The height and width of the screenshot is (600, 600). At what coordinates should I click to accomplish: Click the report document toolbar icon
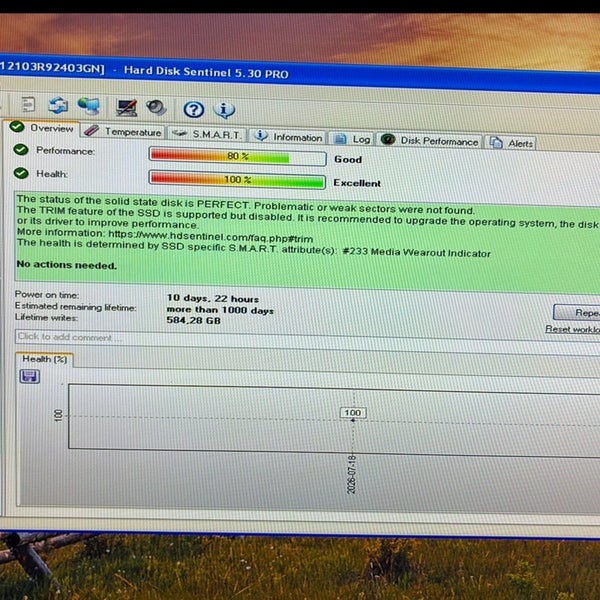28,104
